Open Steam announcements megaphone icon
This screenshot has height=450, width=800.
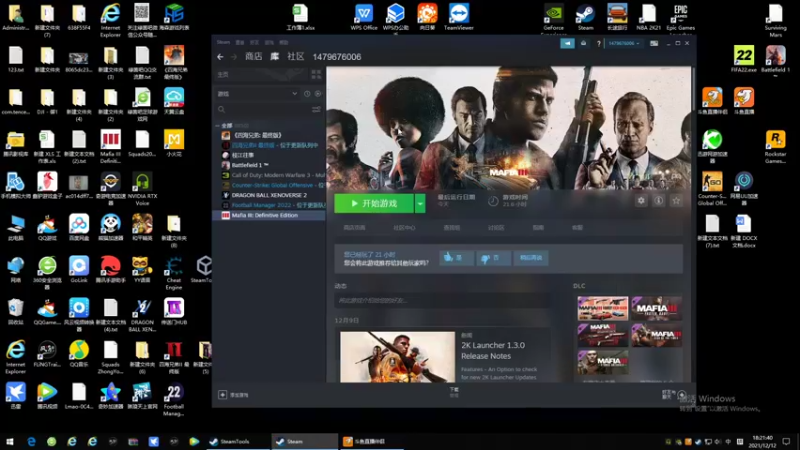coord(567,43)
